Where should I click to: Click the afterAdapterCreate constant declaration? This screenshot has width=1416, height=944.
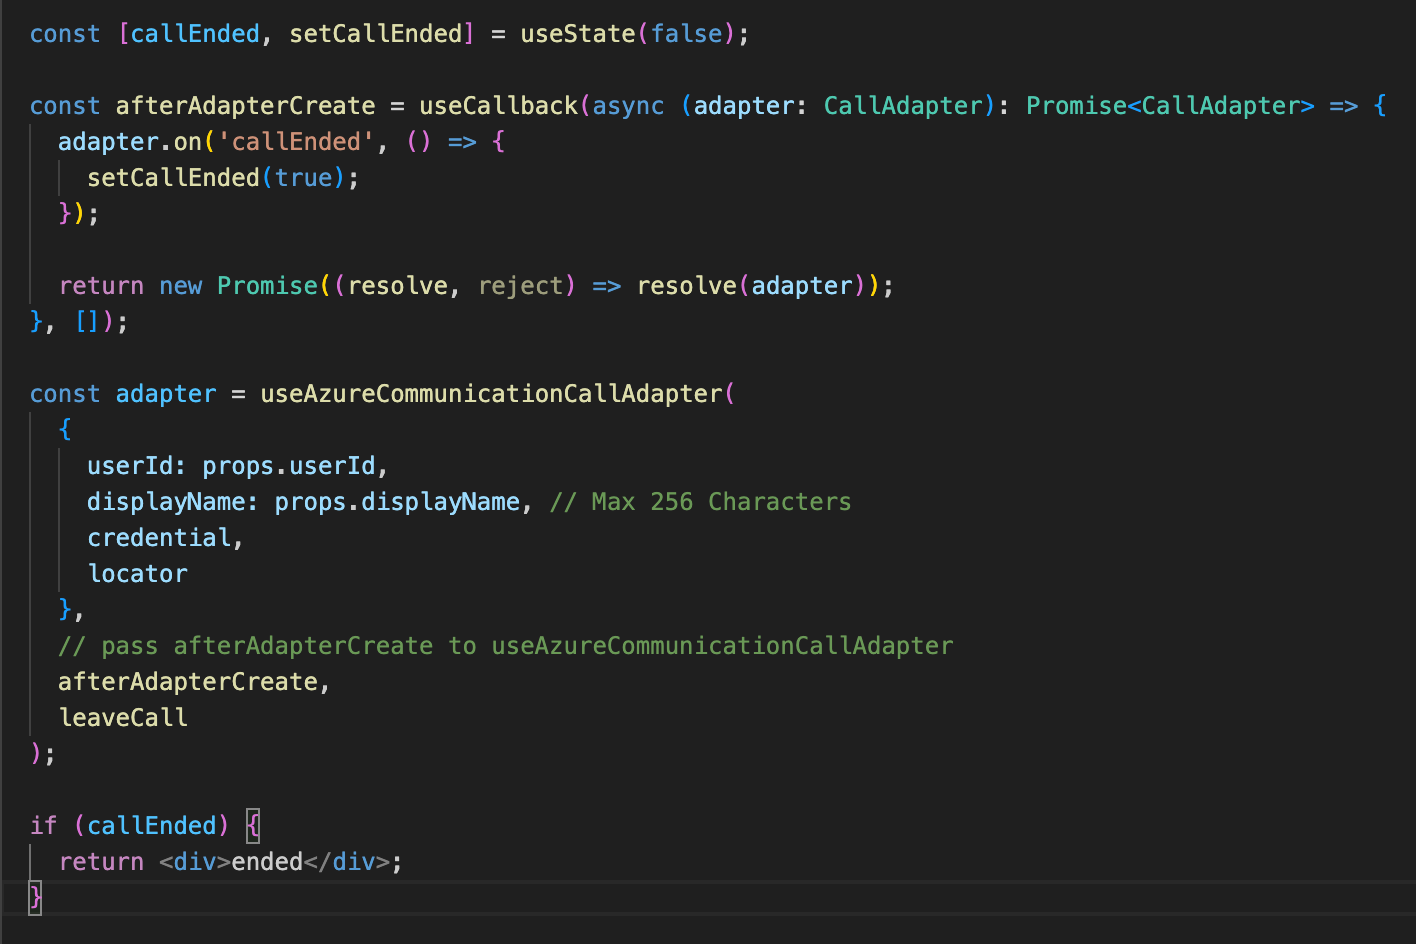245,105
